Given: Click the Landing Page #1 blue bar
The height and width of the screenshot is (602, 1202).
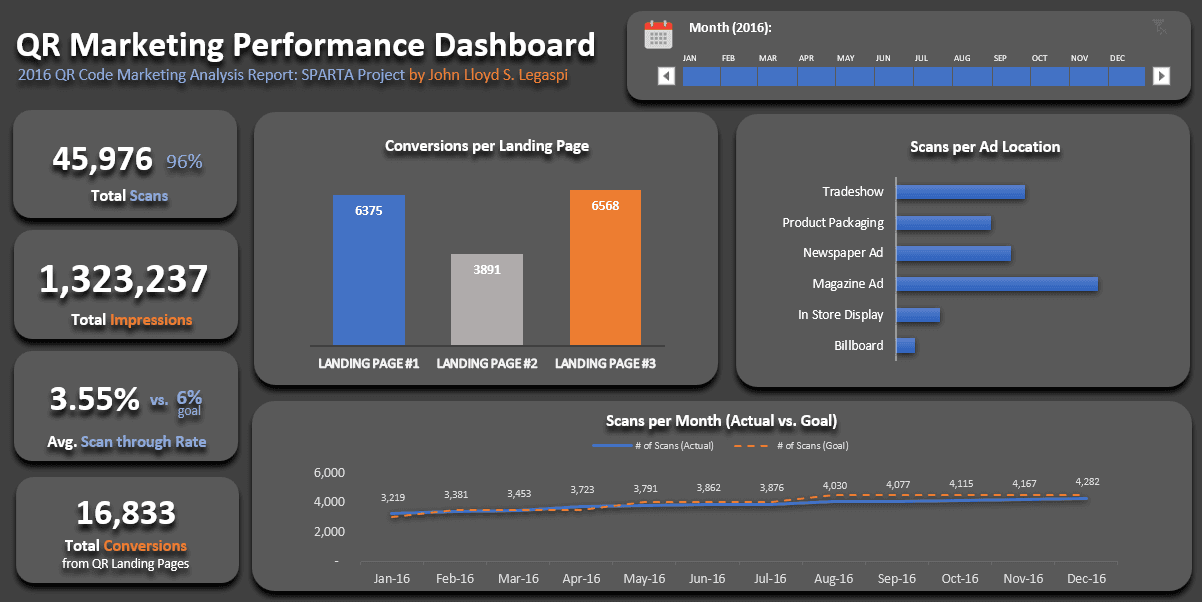Looking at the screenshot, I should (369, 270).
